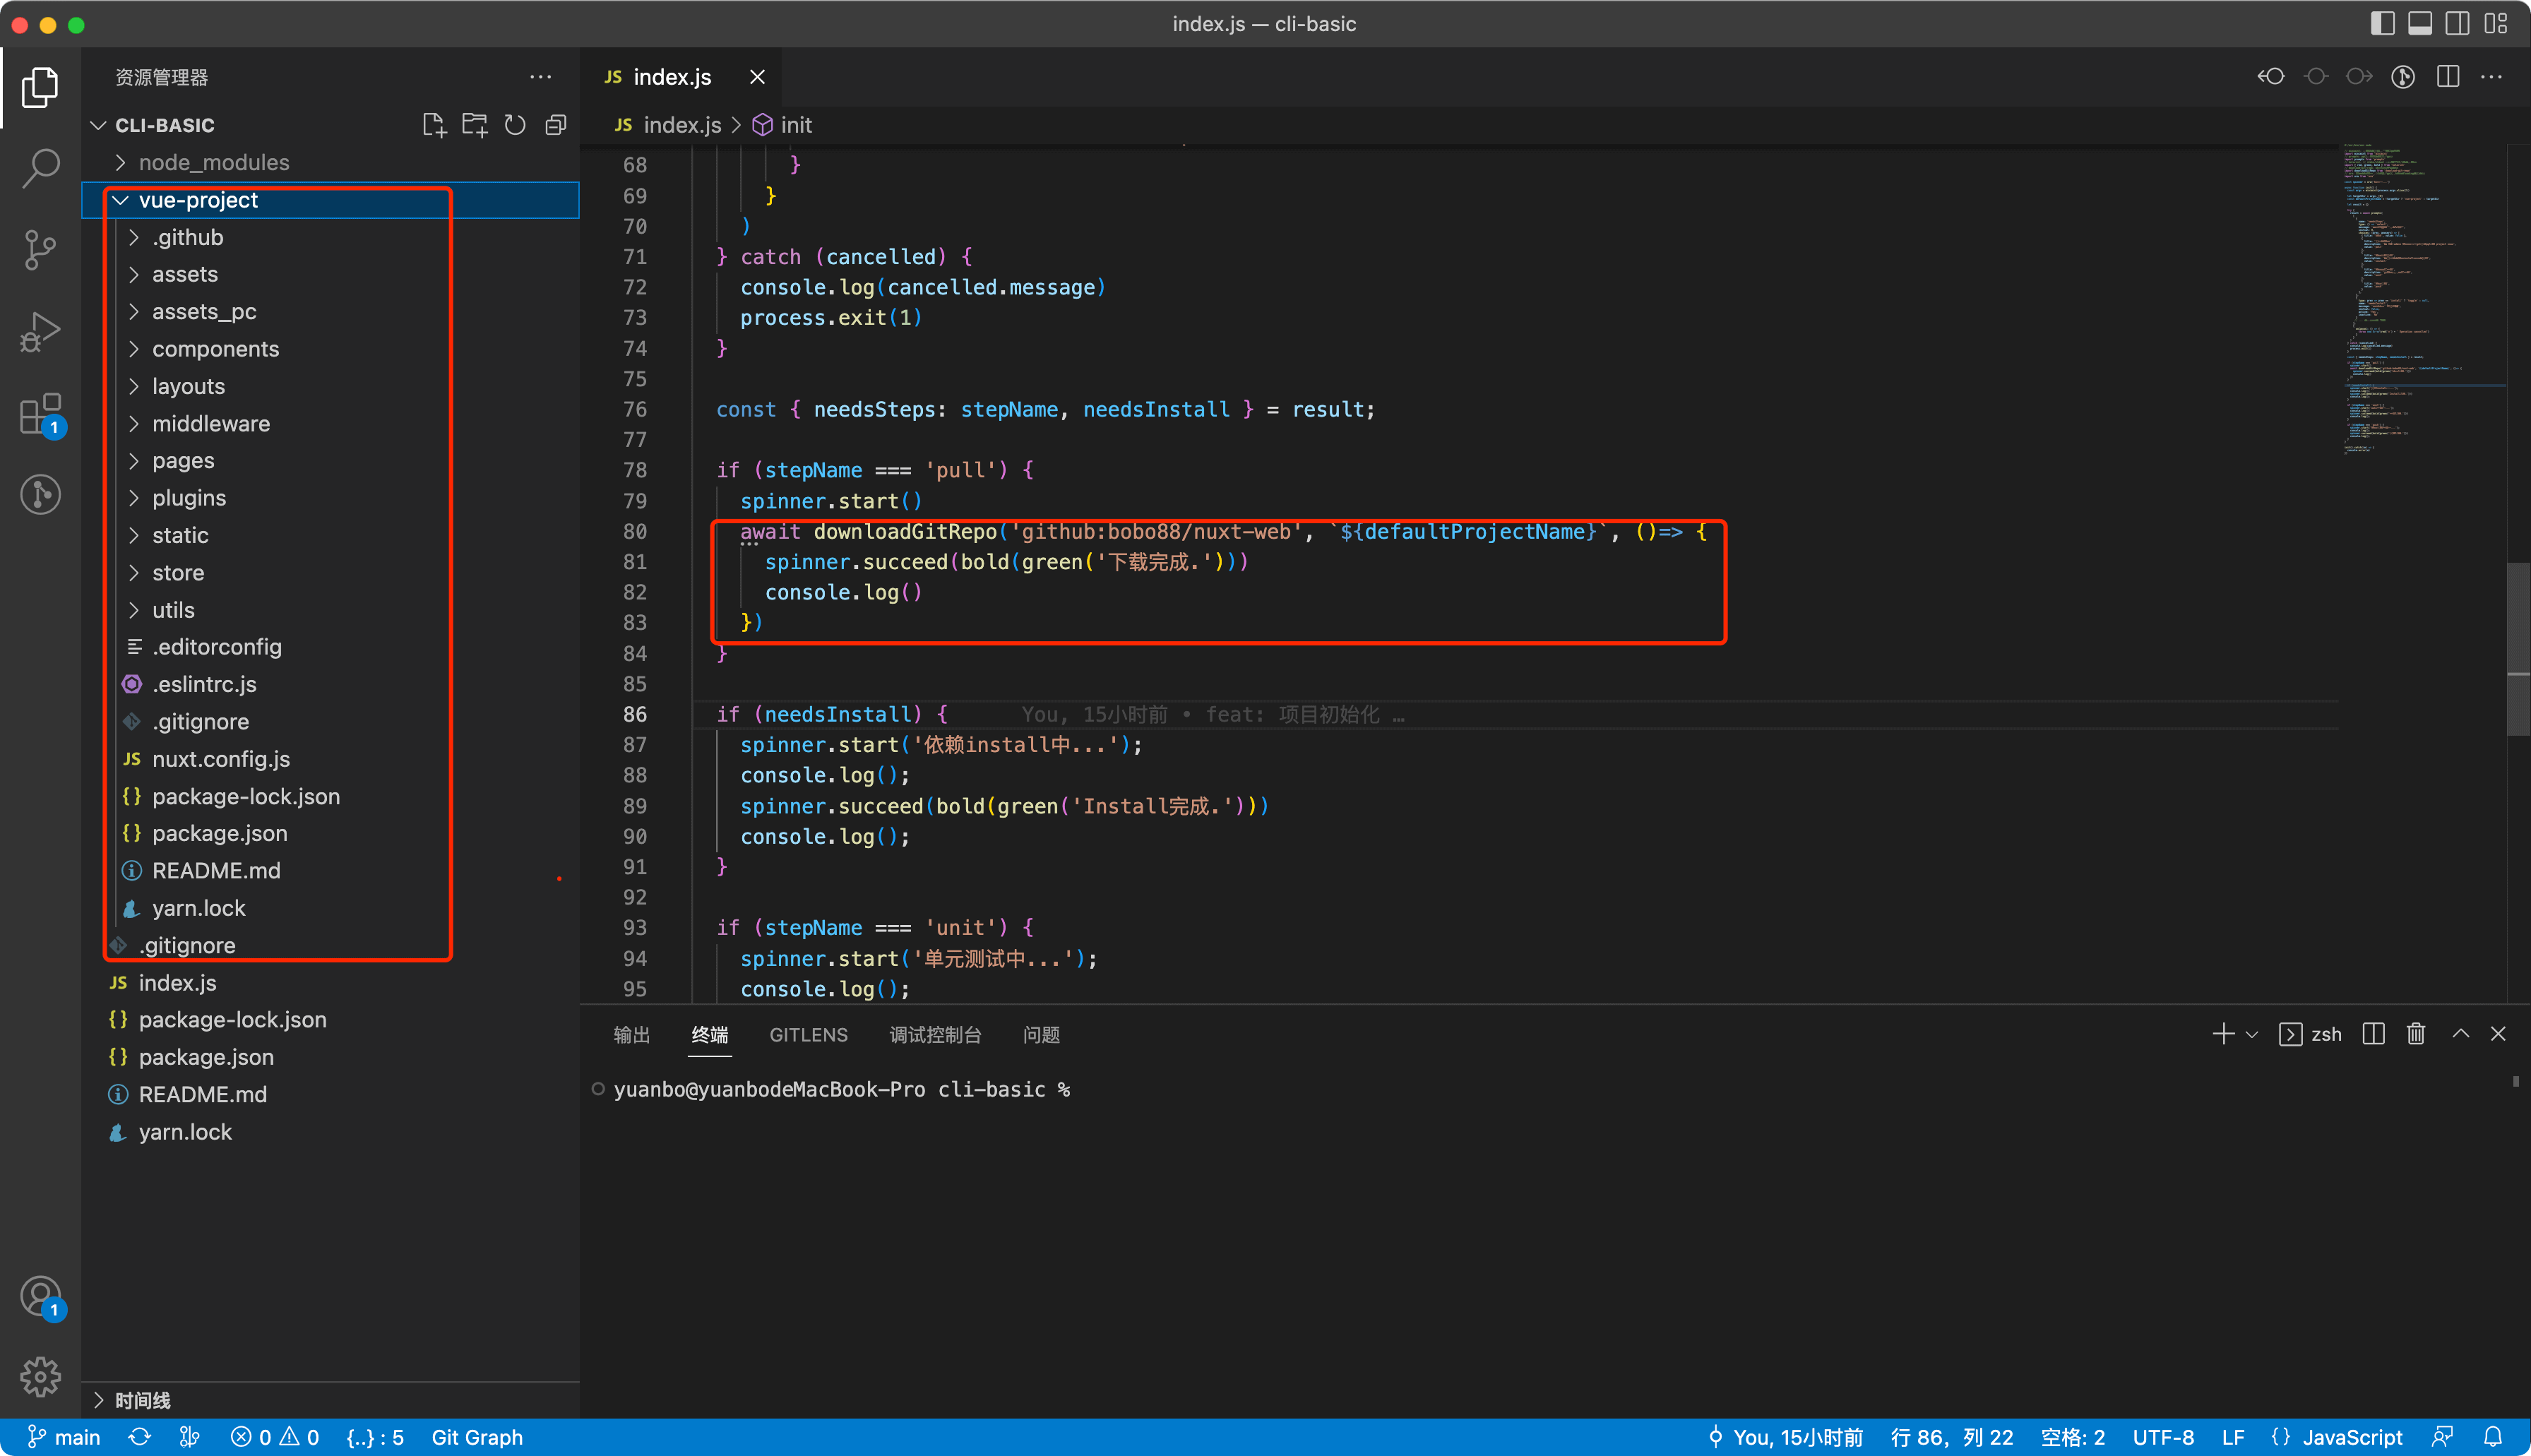Expand the middleware folder
The height and width of the screenshot is (1456, 2531).
click(330, 424)
